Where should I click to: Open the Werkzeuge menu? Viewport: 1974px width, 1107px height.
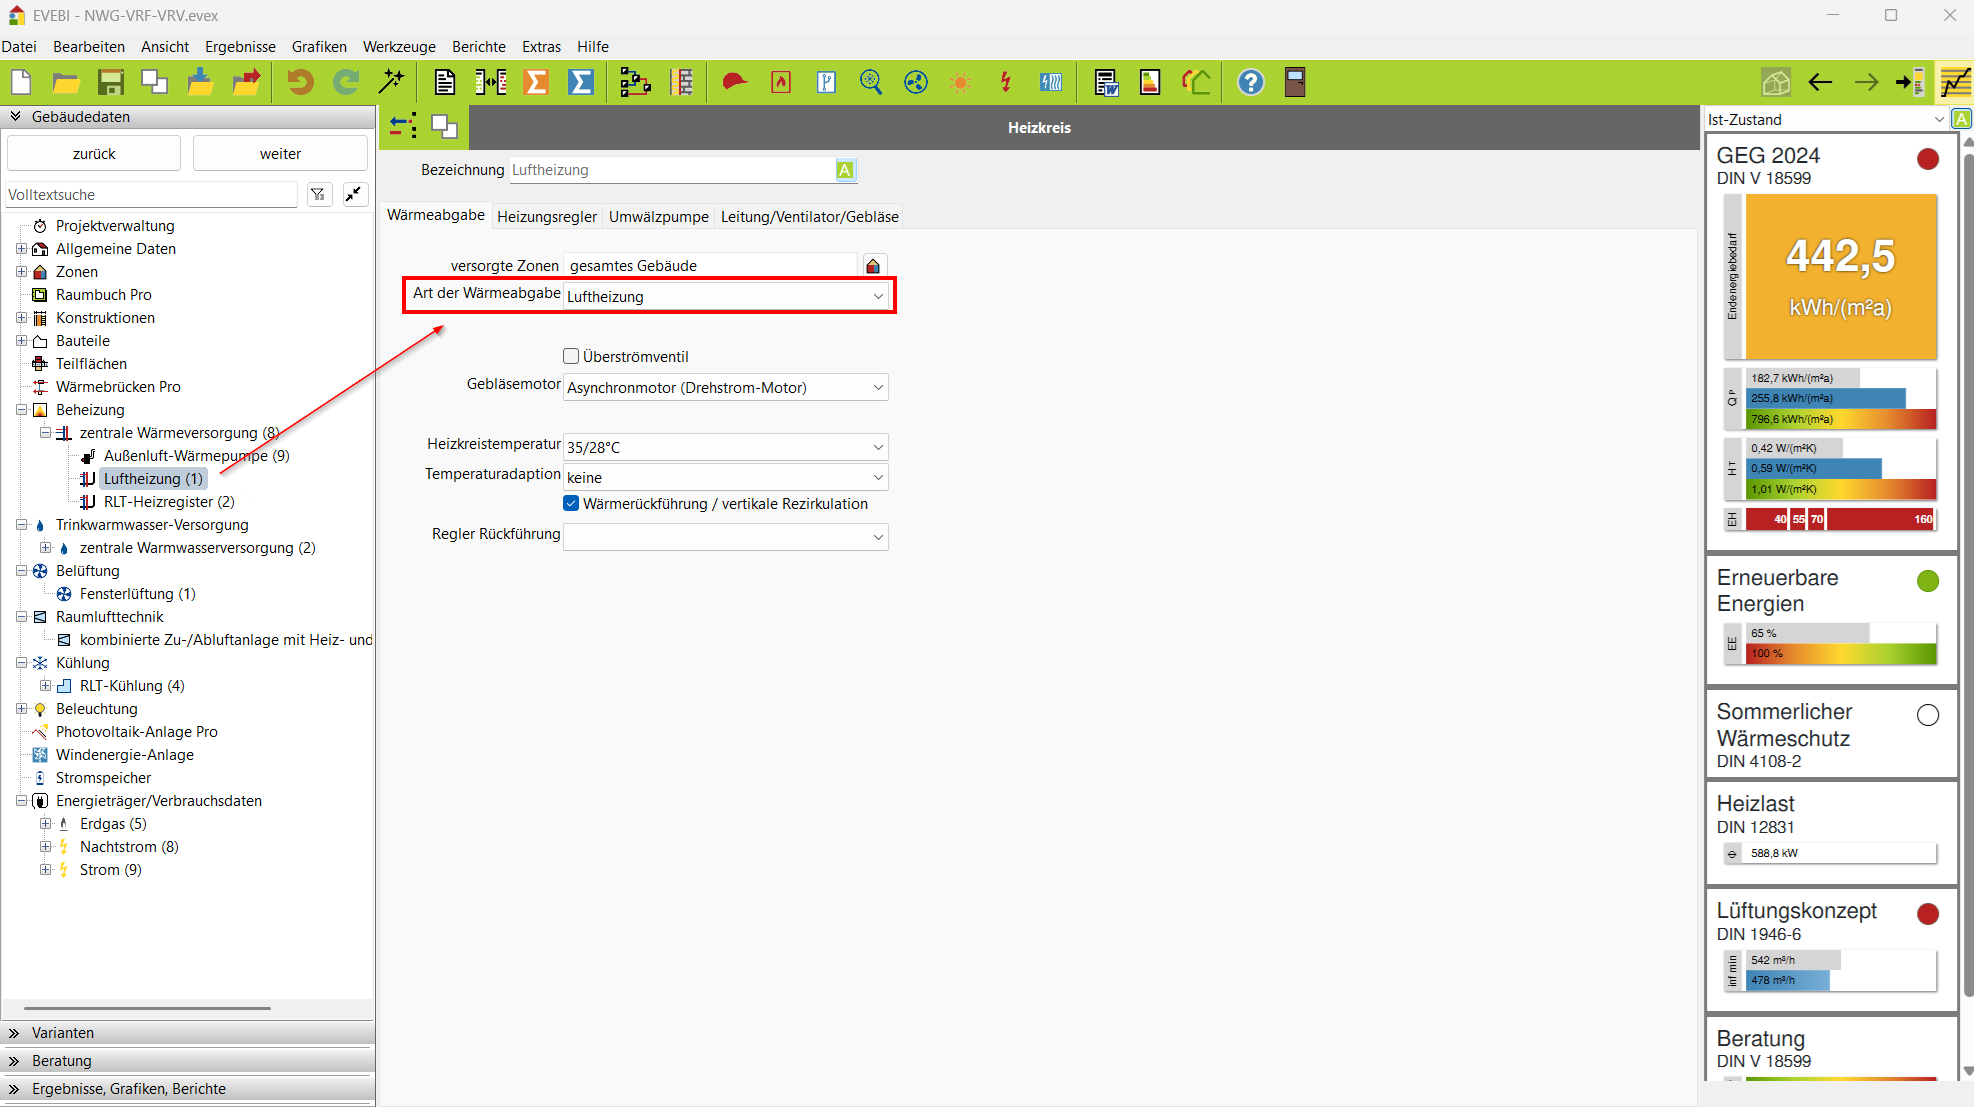[x=399, y=46]
